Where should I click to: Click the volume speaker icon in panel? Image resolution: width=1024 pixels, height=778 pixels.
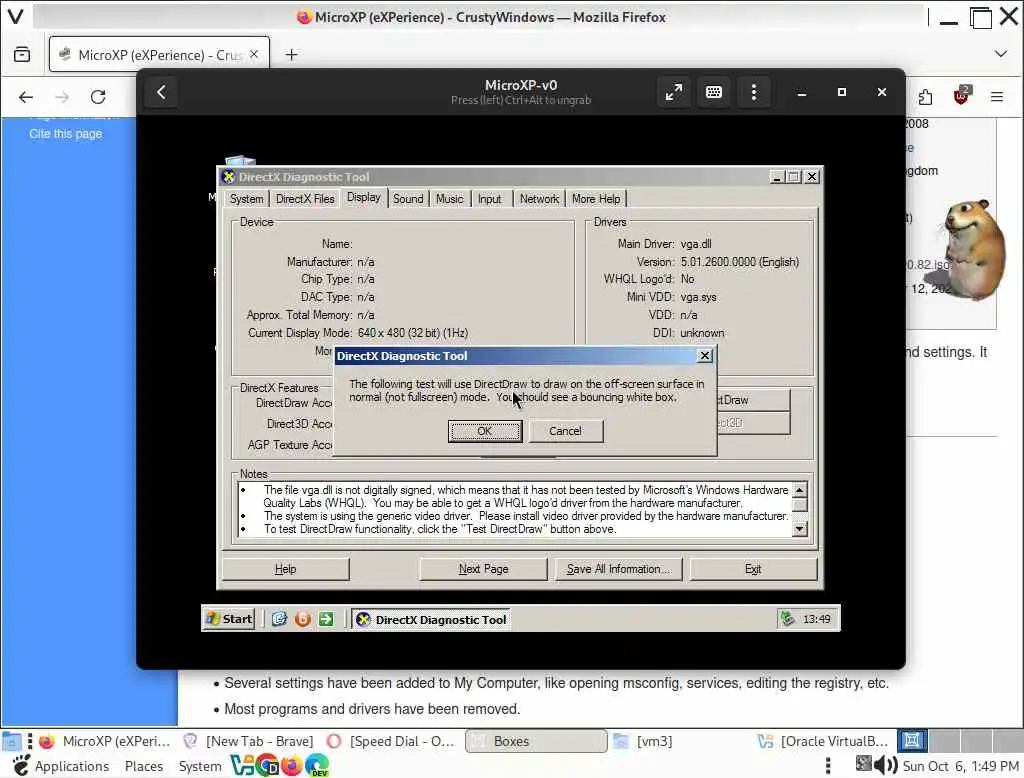coord(885,764)
